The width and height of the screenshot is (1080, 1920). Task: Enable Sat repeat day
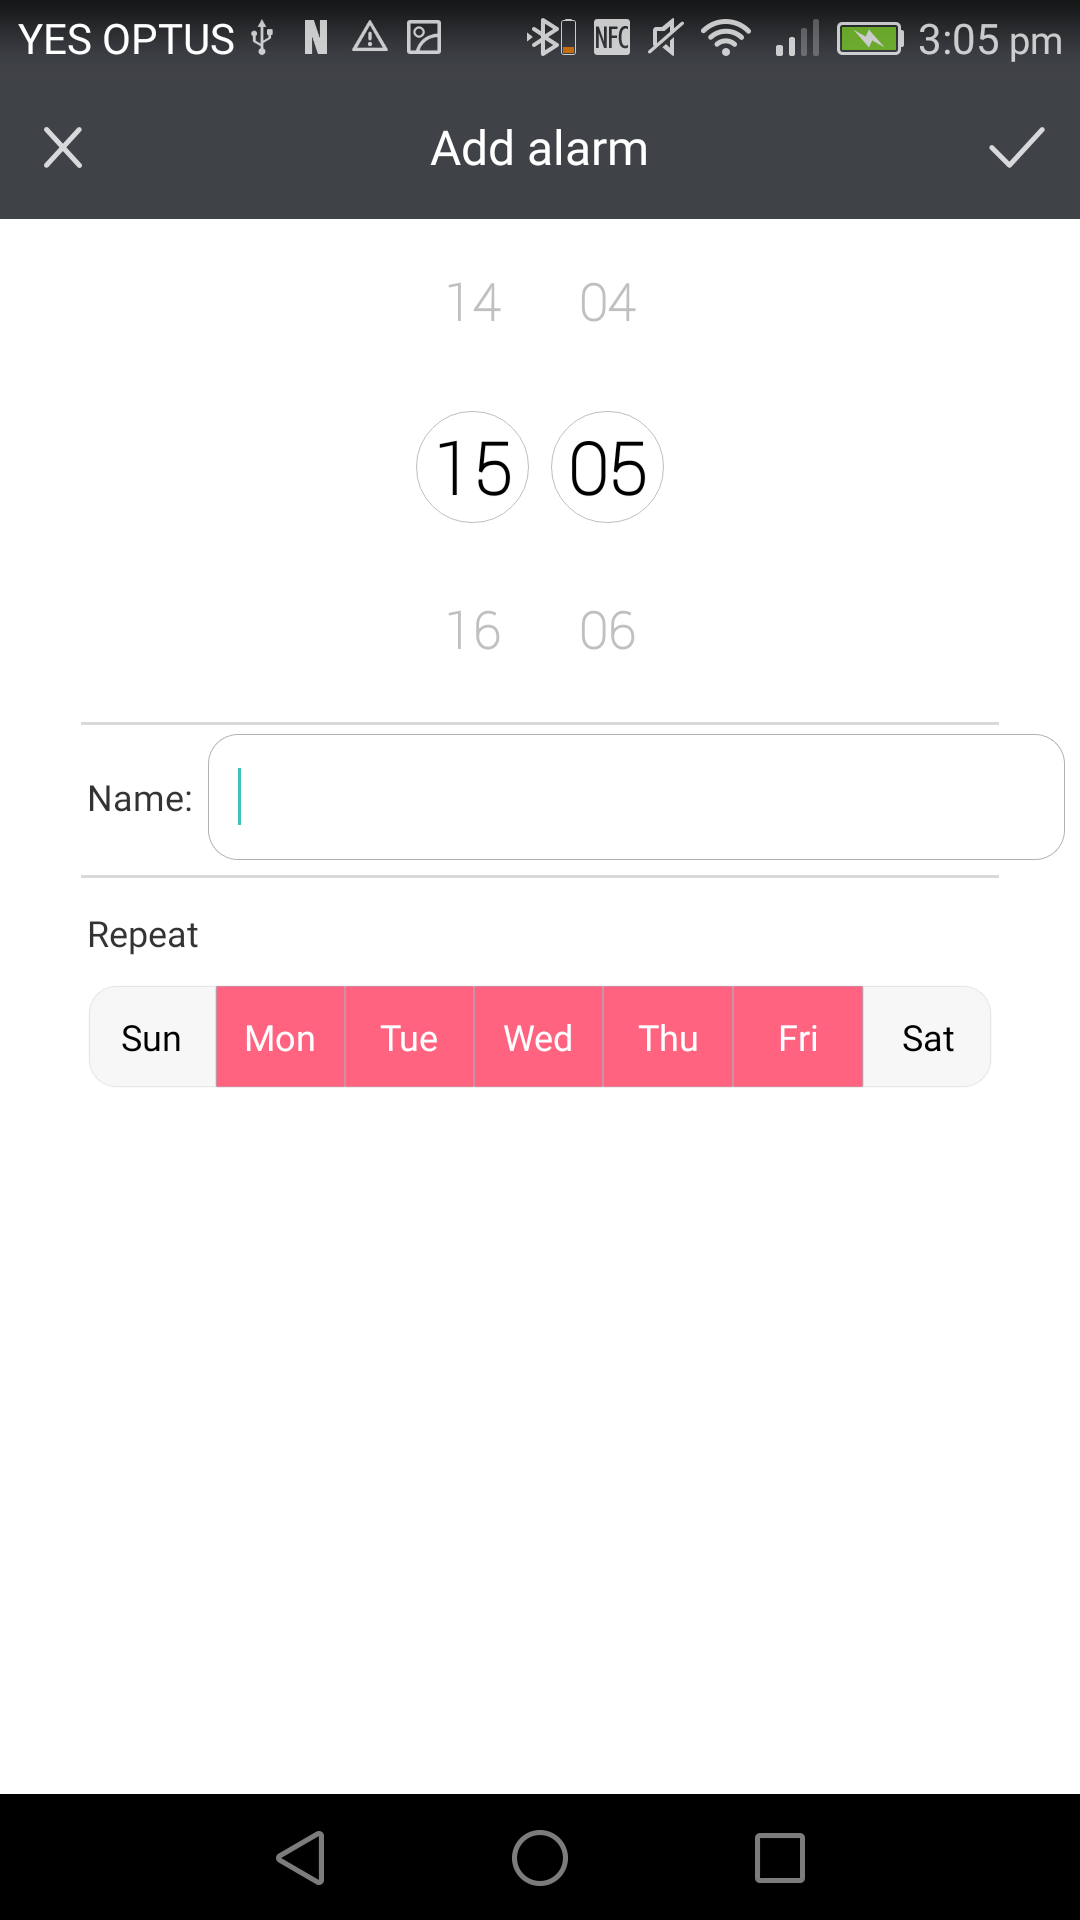pos(927,1037)
